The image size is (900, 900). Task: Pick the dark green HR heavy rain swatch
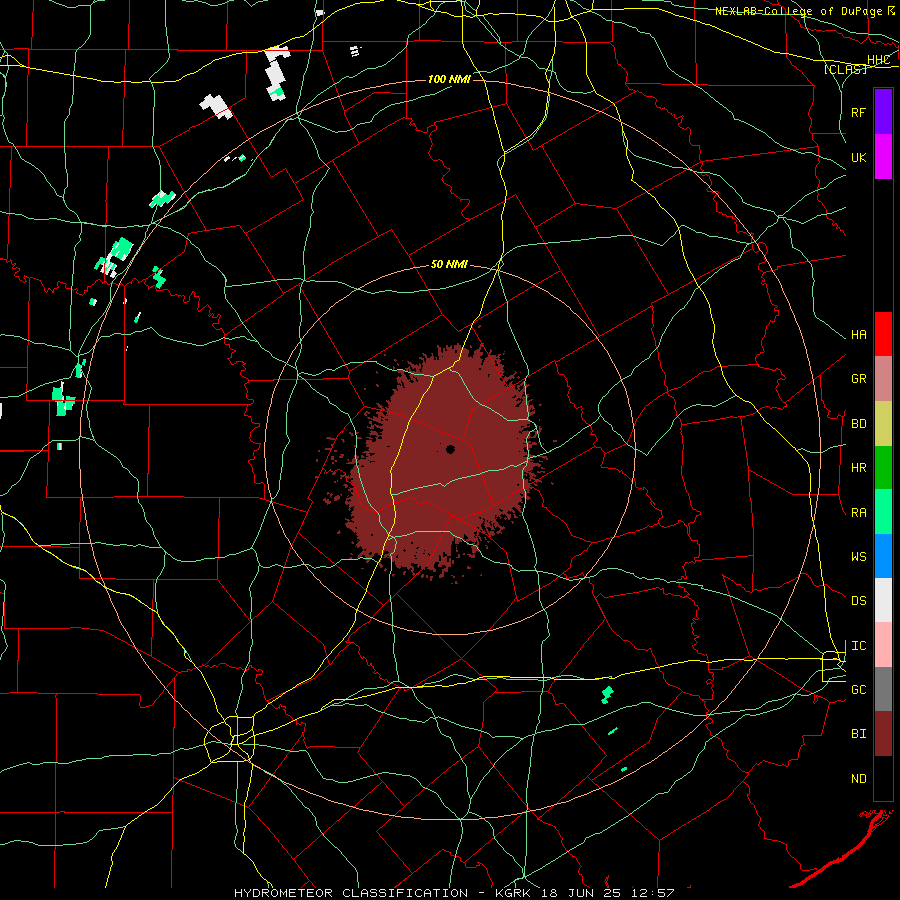tap(883, 467)
